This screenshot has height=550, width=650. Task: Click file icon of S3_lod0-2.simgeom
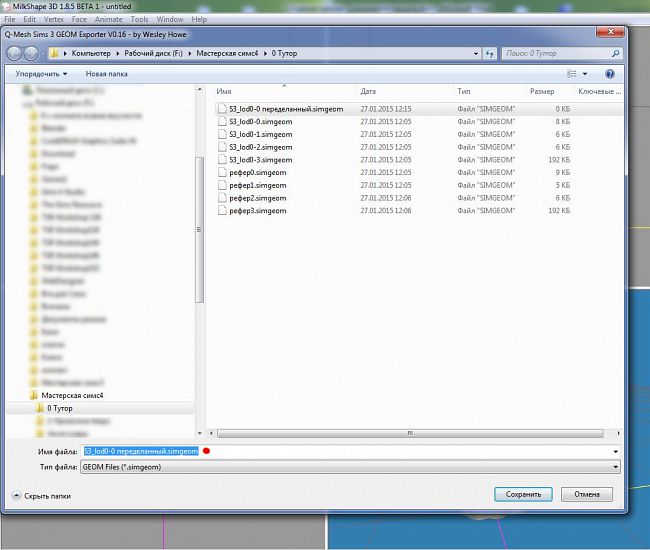click(222, 147)
